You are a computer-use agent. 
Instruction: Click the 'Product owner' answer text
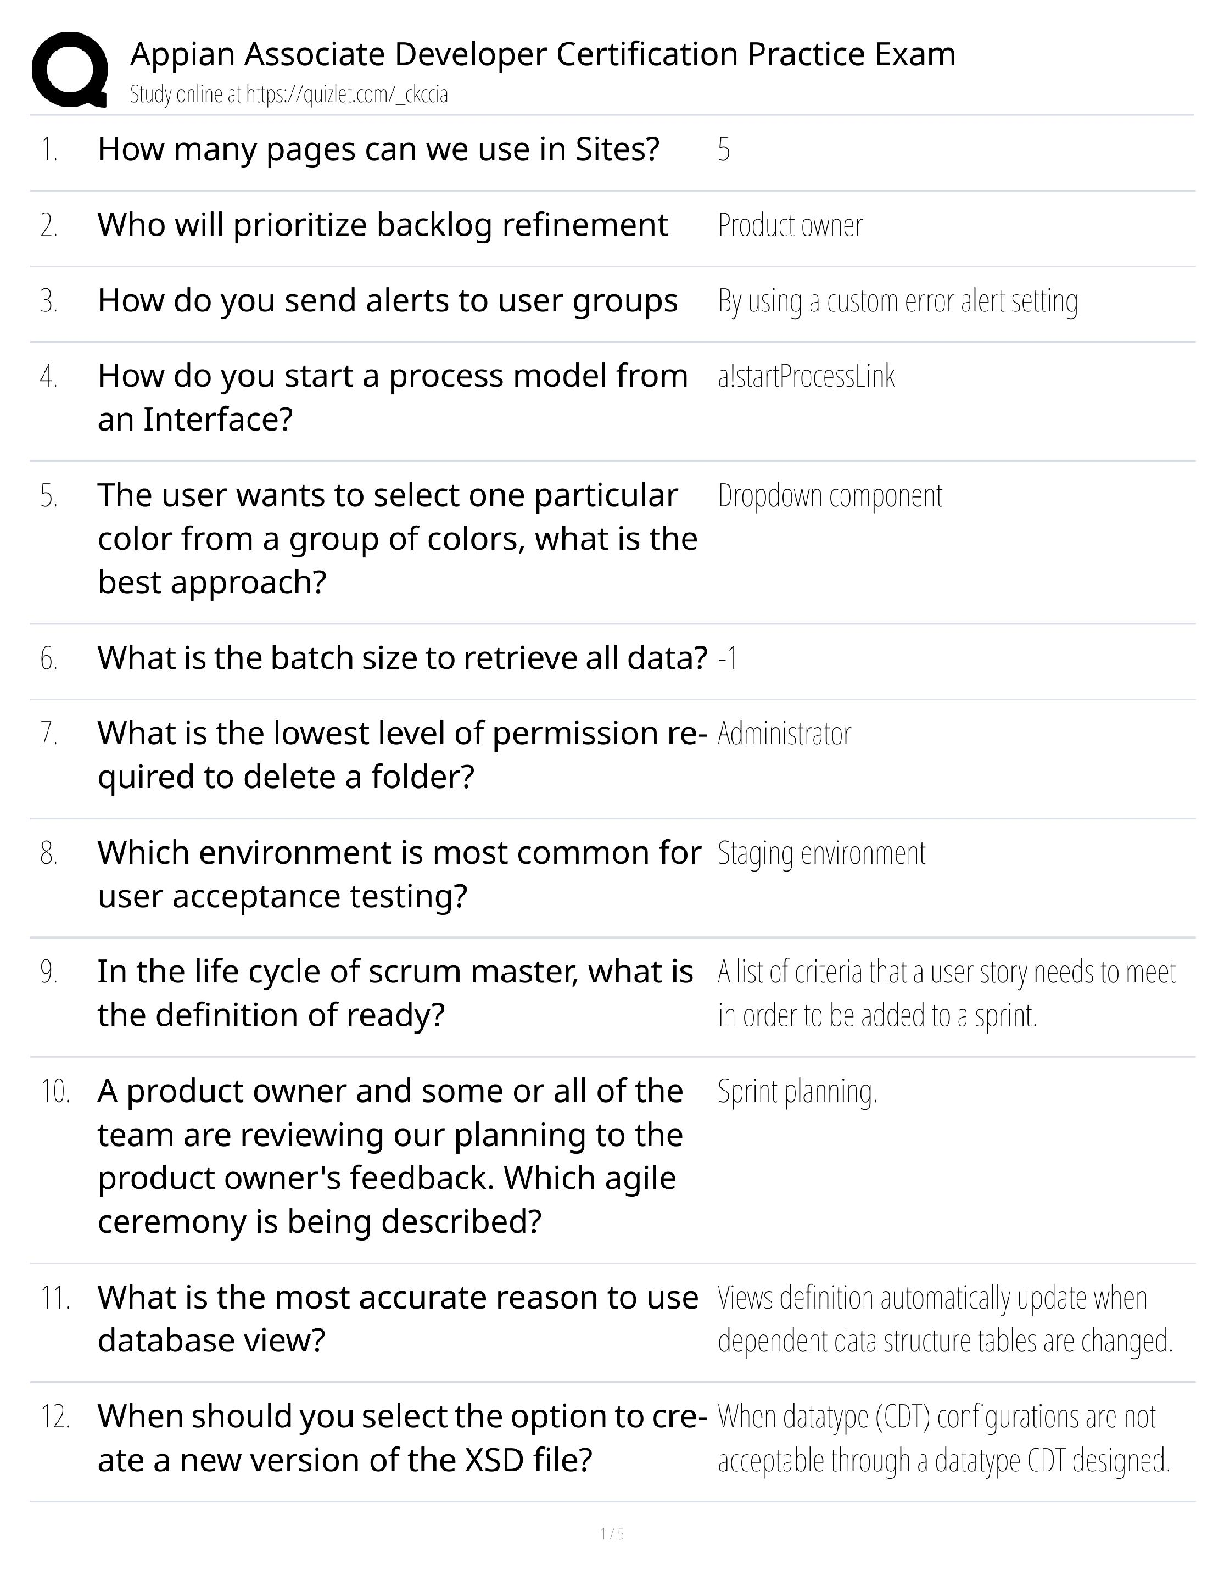[x=790, y=226]
